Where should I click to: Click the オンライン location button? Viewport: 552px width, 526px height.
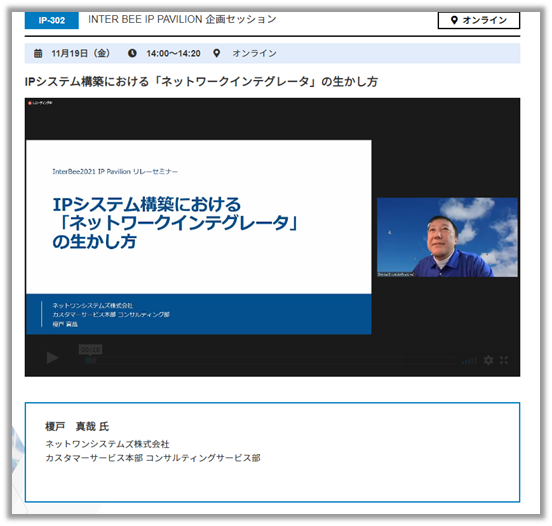tap(479, 20)
